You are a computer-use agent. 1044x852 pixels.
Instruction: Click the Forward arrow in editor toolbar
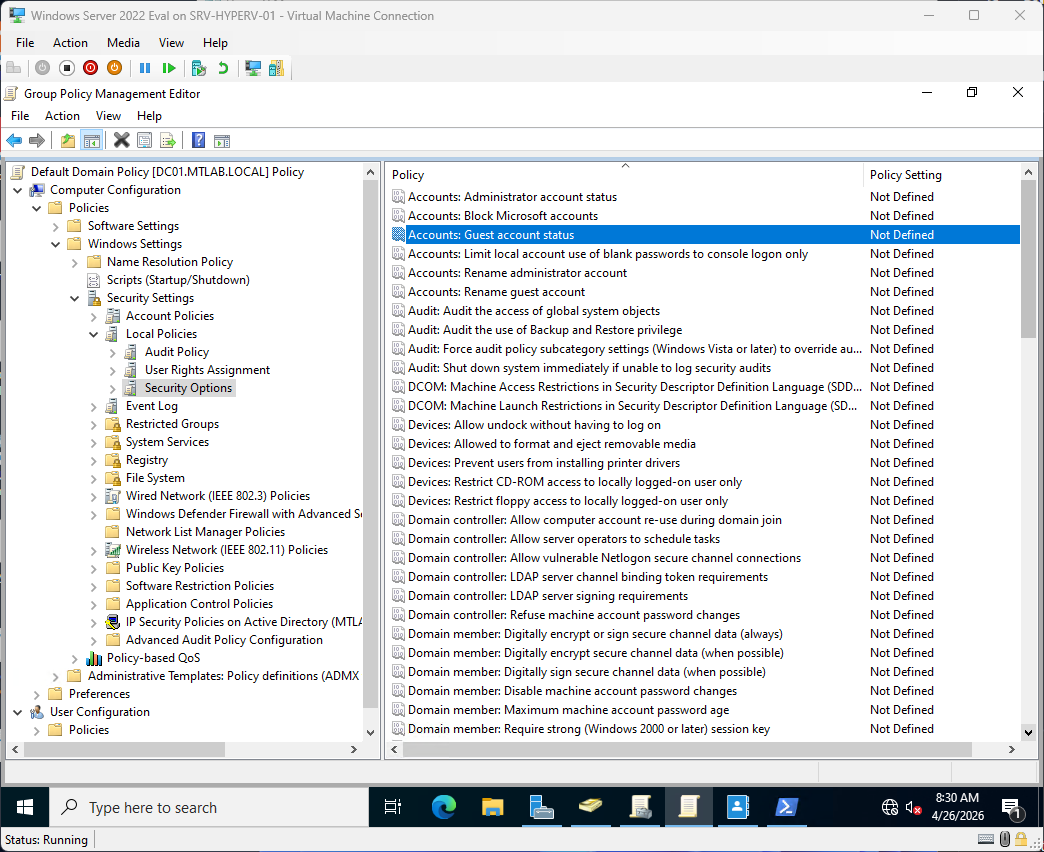[37, 140]
